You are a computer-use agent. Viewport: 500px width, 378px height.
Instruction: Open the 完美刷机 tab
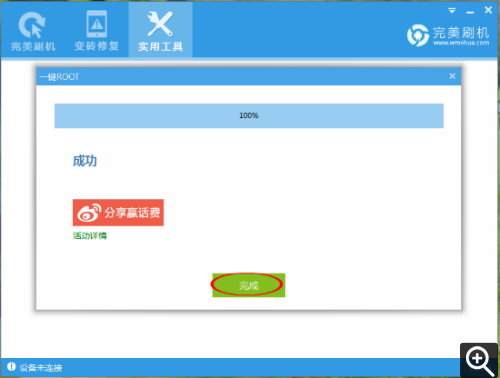click(33, 31)
